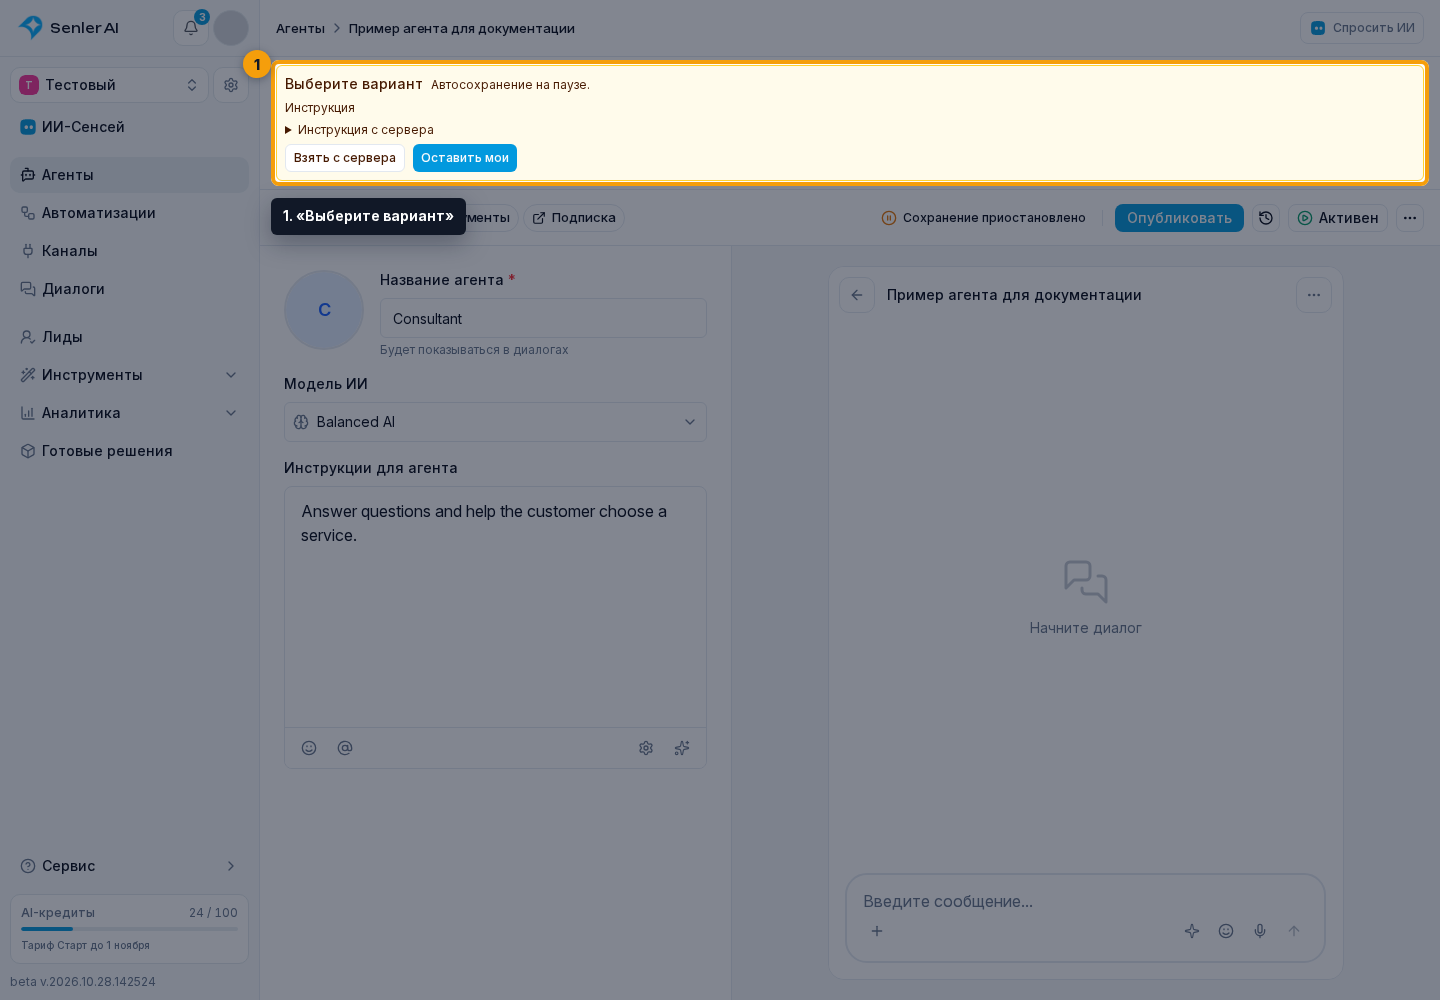The height and width of the screenshot is (1000, 1440).
Task: Click the AI sparkle improve instructions icon
Action: coord(682,748)
